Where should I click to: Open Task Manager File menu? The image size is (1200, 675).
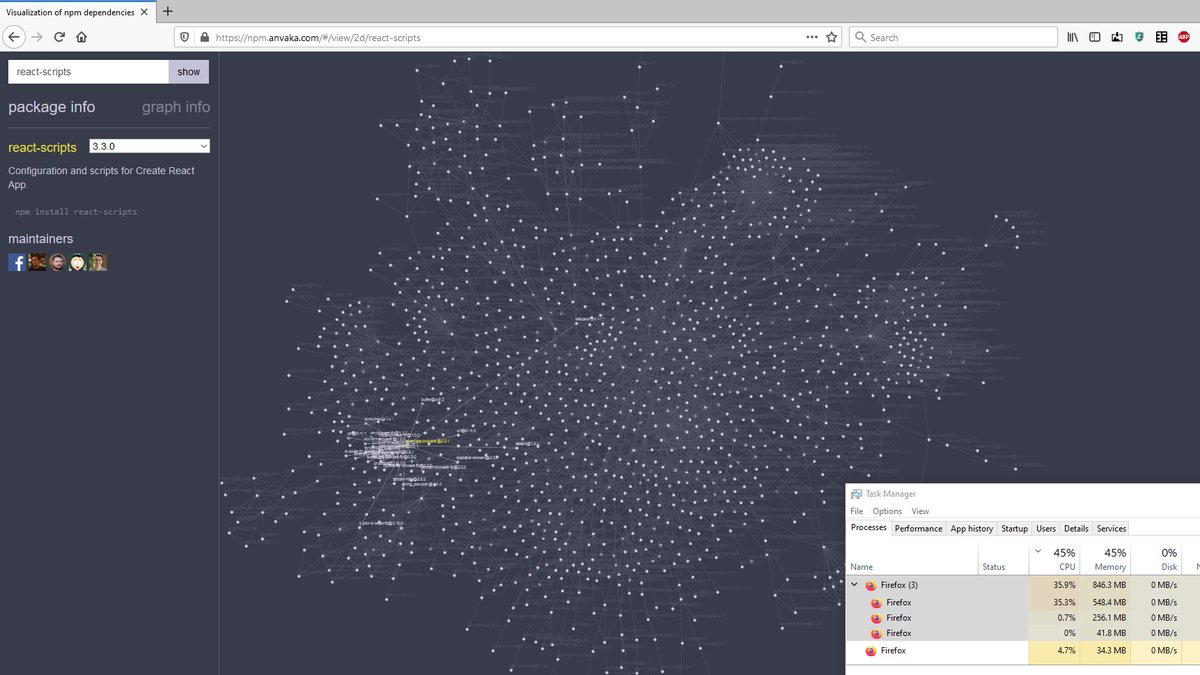[856, 511]
